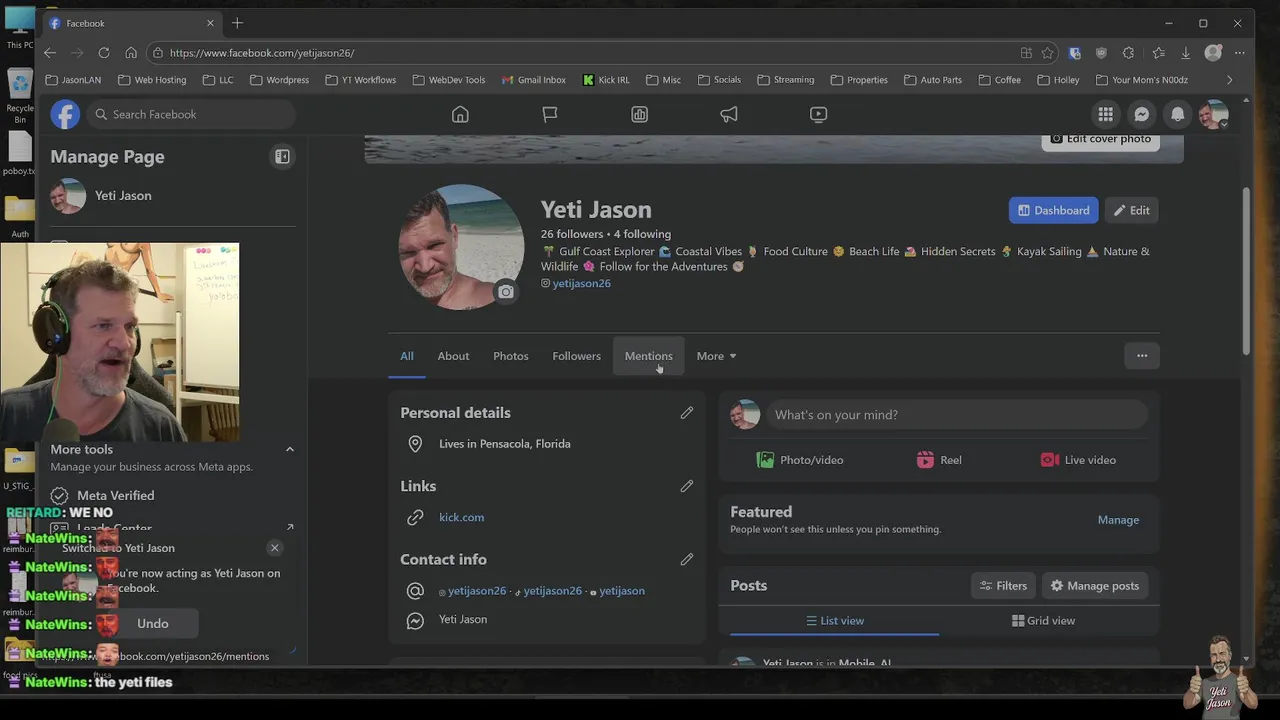The width and height of the screenshot is (1280, 720).
Task: Close the Facebook browser tab
Action: 210,23
